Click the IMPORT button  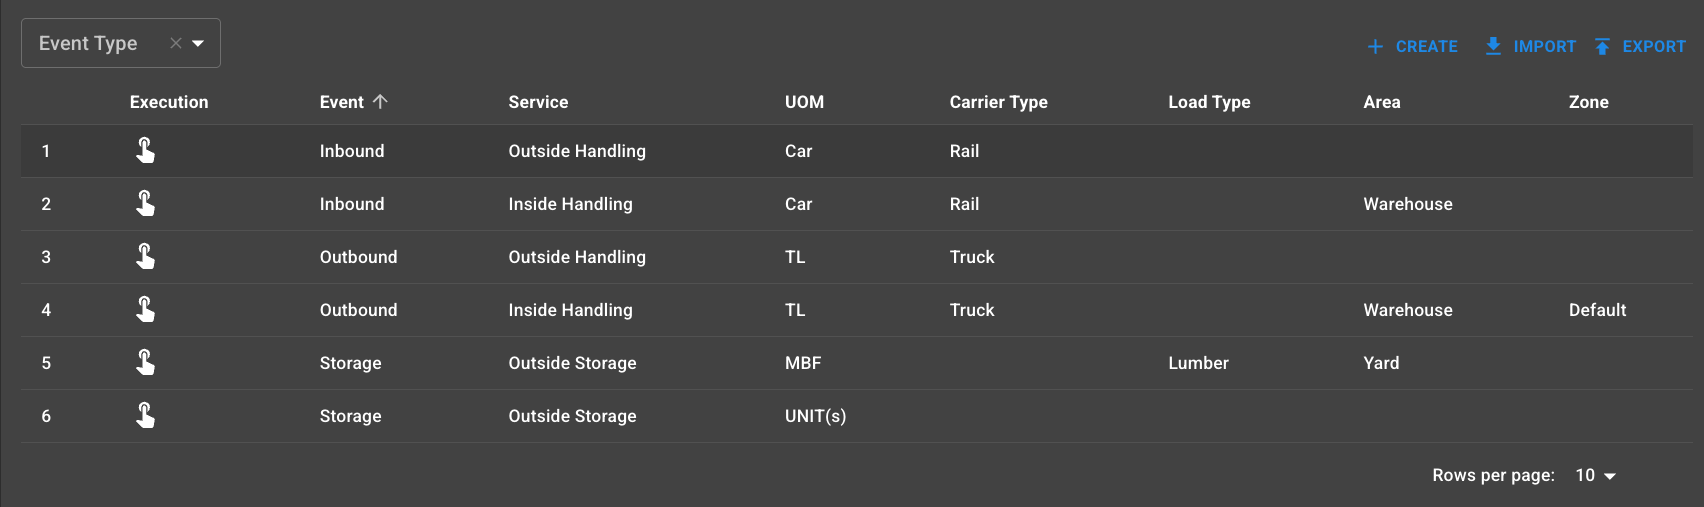coord(1530,46)
